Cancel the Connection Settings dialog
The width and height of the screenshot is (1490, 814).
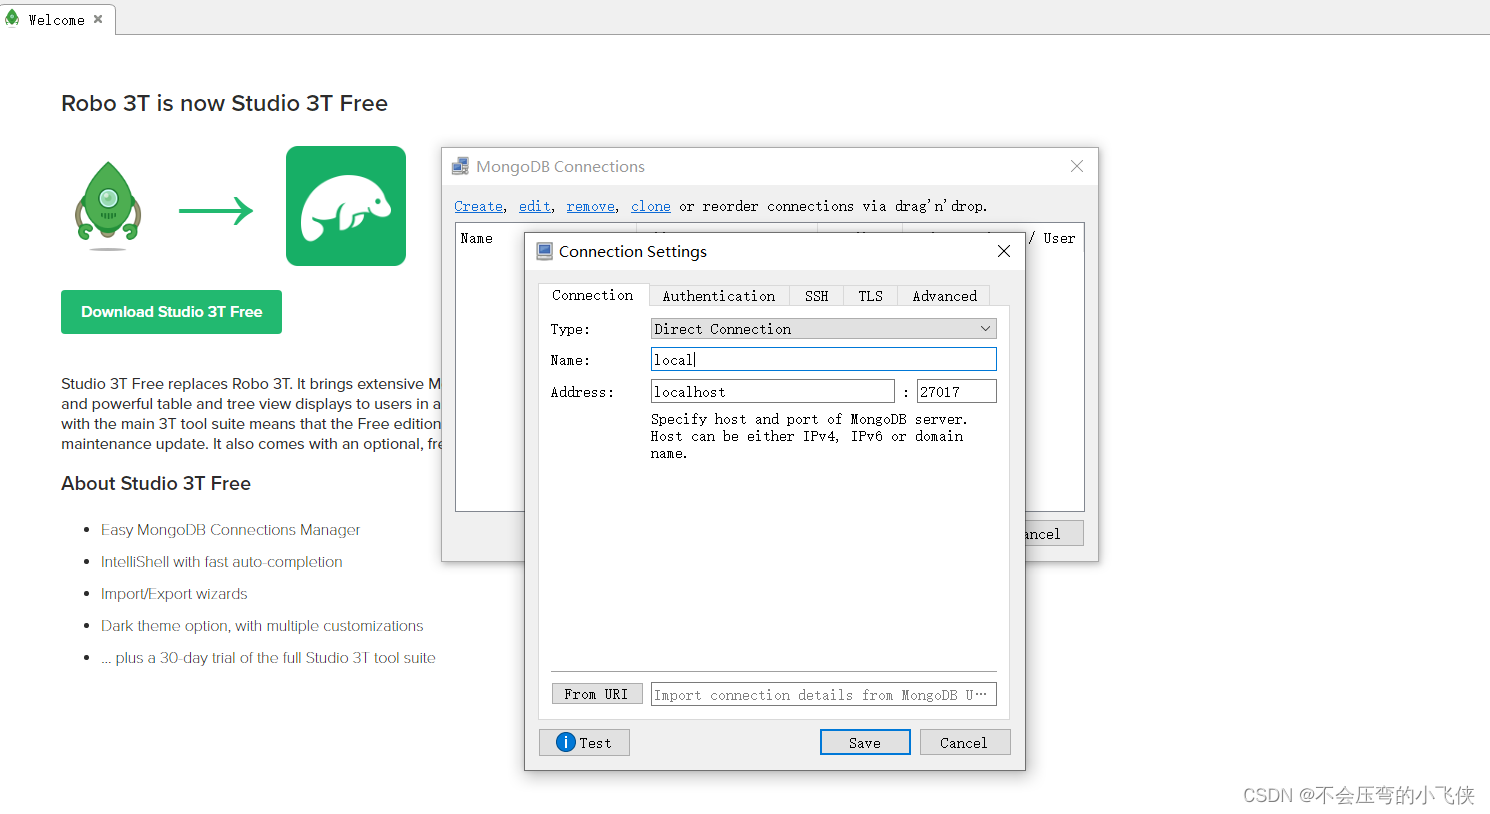click(x=964, y=742)
